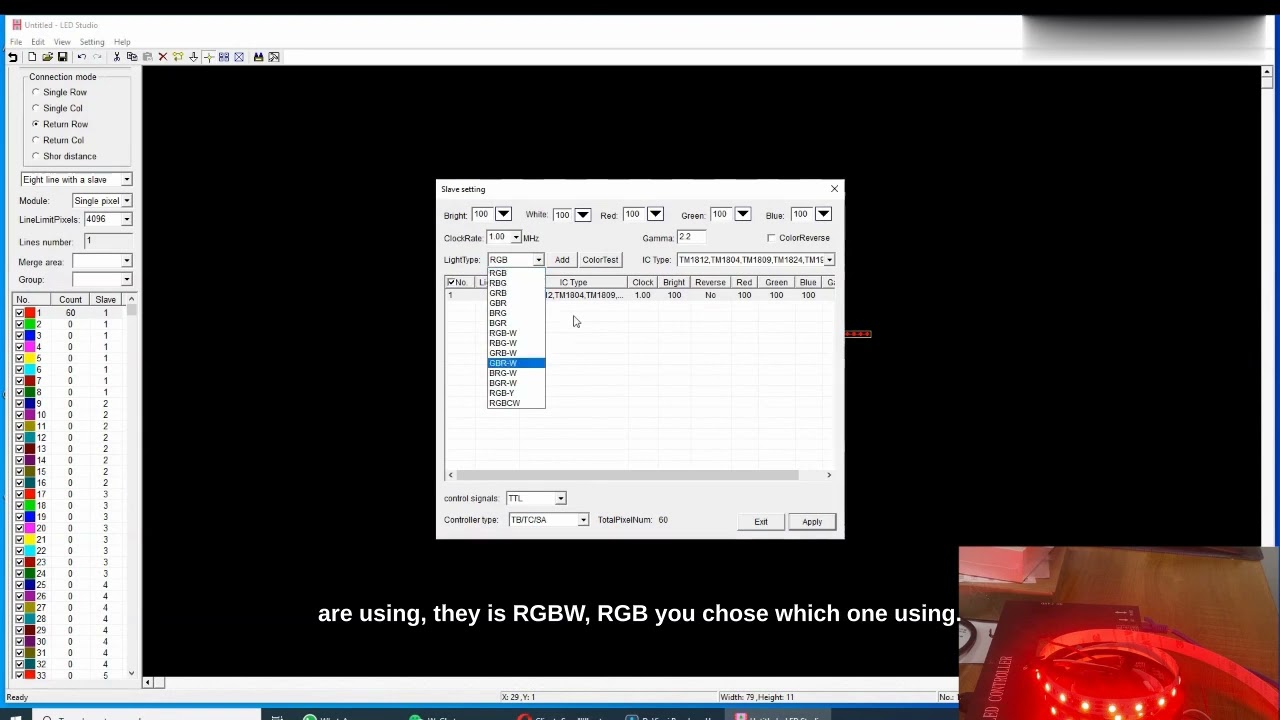This screenshot has width=1280, height=720.
Task: Redo the action in toolbar
Action: (x=97, y=57)
